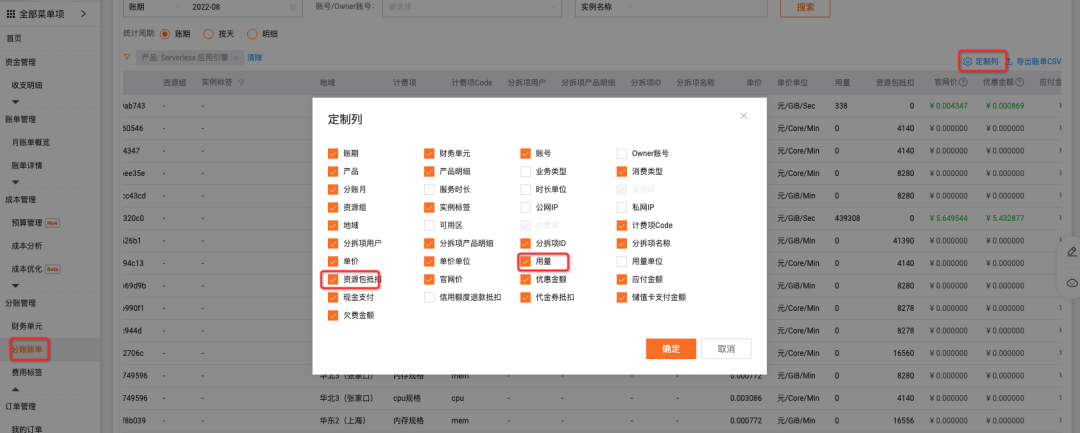
Task: Click the filter icon beside 实例标签 header
Action: 241,82
